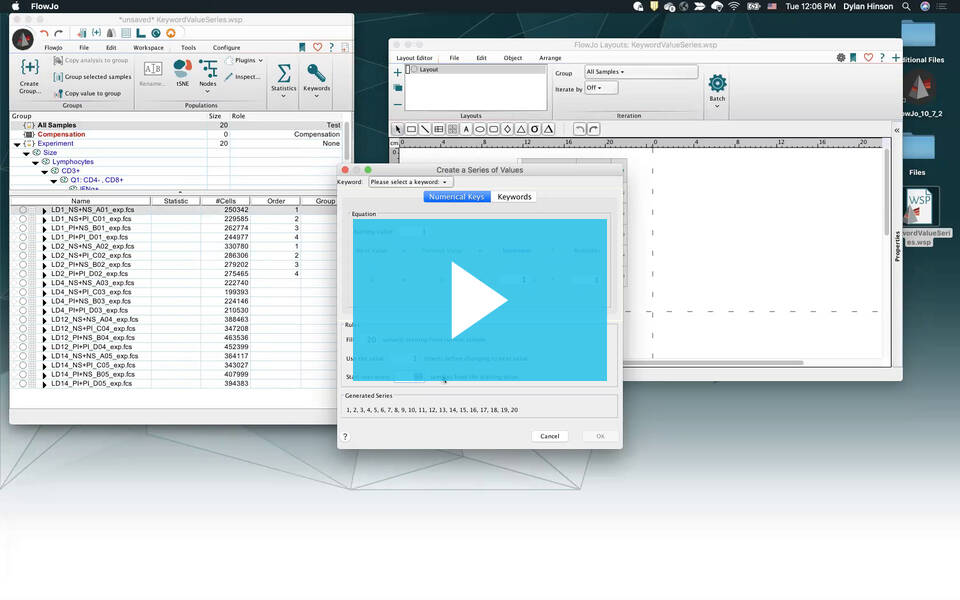Click the settings gear in the Layouts window header
The height and width of the screenshot is (600, 960).
coord(841,58)
